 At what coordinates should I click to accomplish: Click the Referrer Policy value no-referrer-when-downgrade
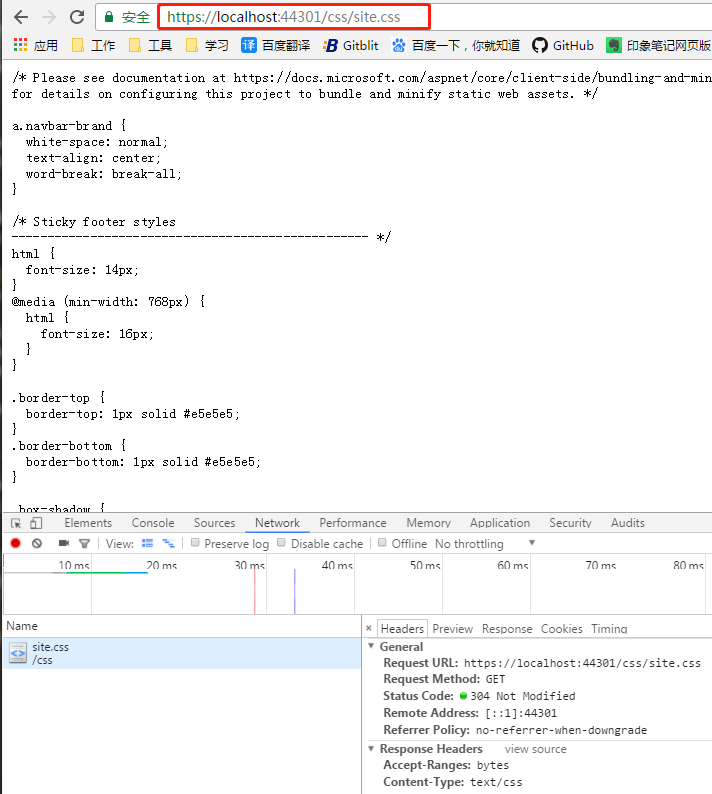click(561, 730)
